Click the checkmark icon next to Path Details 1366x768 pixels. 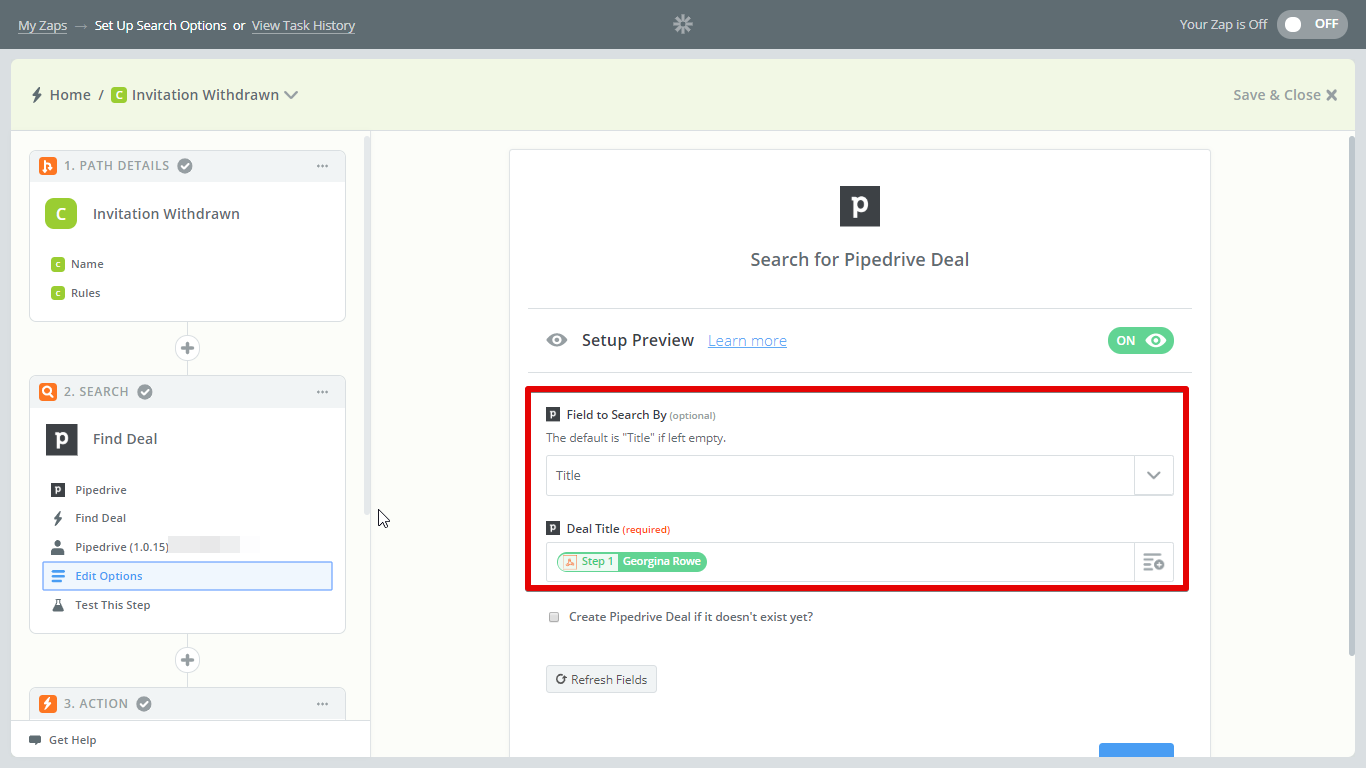click(185, 166)
